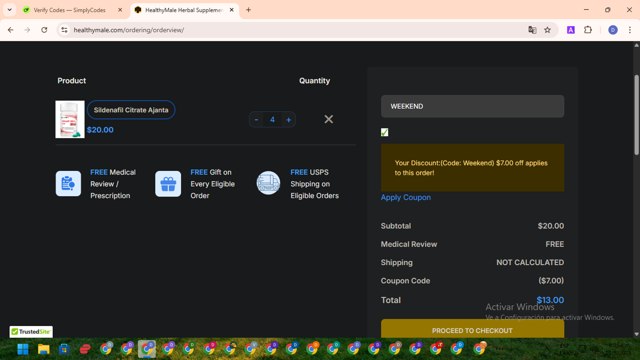
Task: Click the scrollbar up arrow
Action: click(636, 45)
